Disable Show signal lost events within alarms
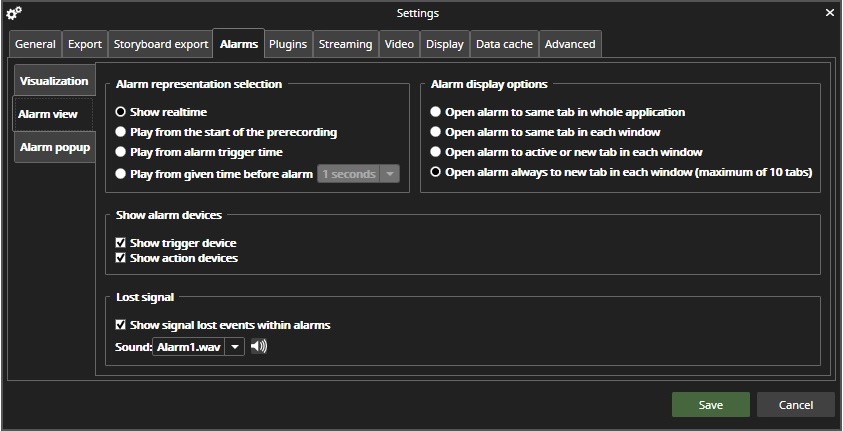Screen dimensions: 843x431 pyautogui.click(x=121, y=325)
